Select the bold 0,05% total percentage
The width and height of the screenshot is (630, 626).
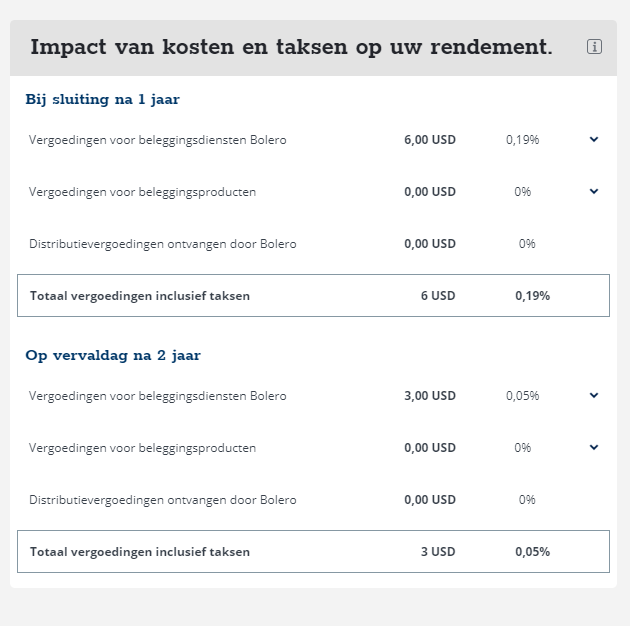click(532, 552)
